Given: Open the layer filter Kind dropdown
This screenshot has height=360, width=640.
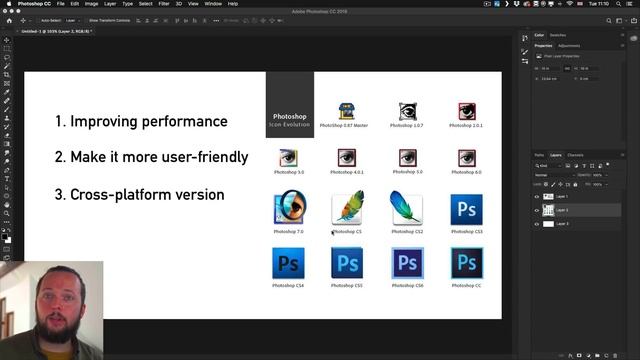Looking at the screenshot, I should (x=549, y=166).
